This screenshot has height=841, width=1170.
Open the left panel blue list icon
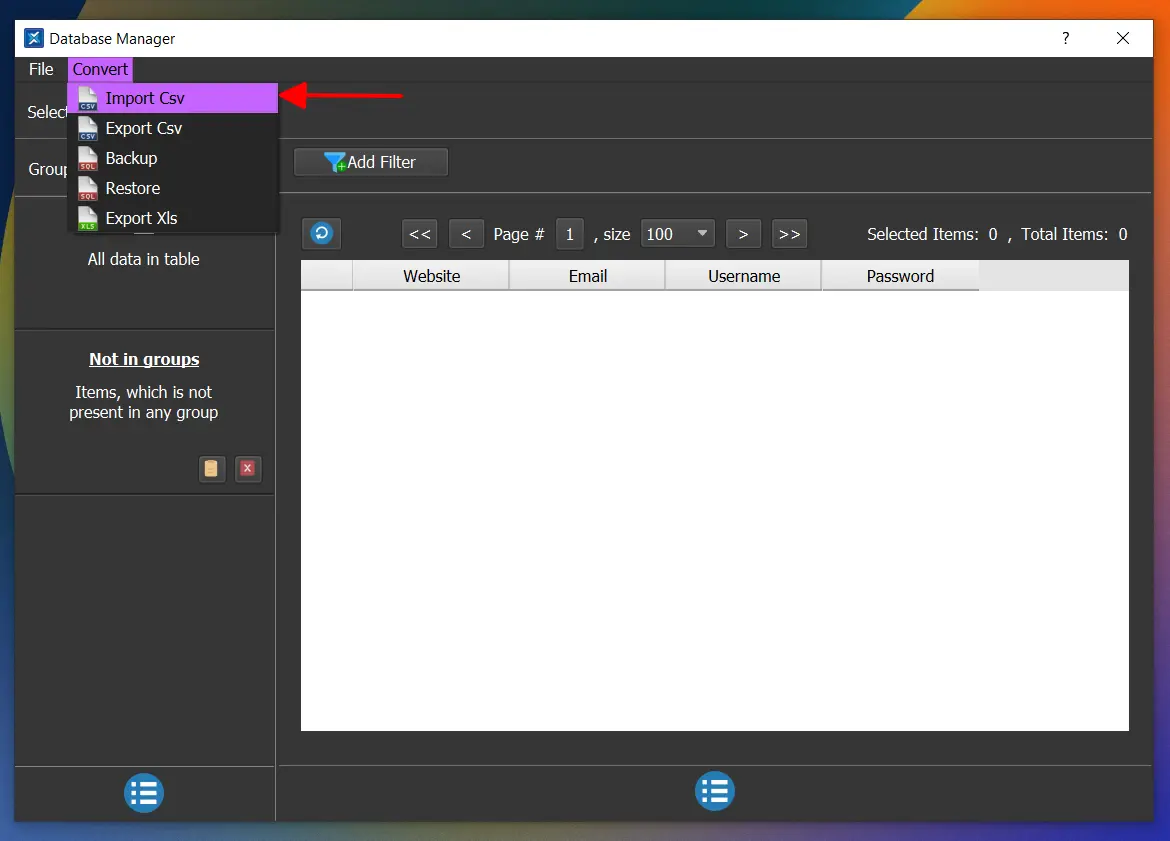144,793
